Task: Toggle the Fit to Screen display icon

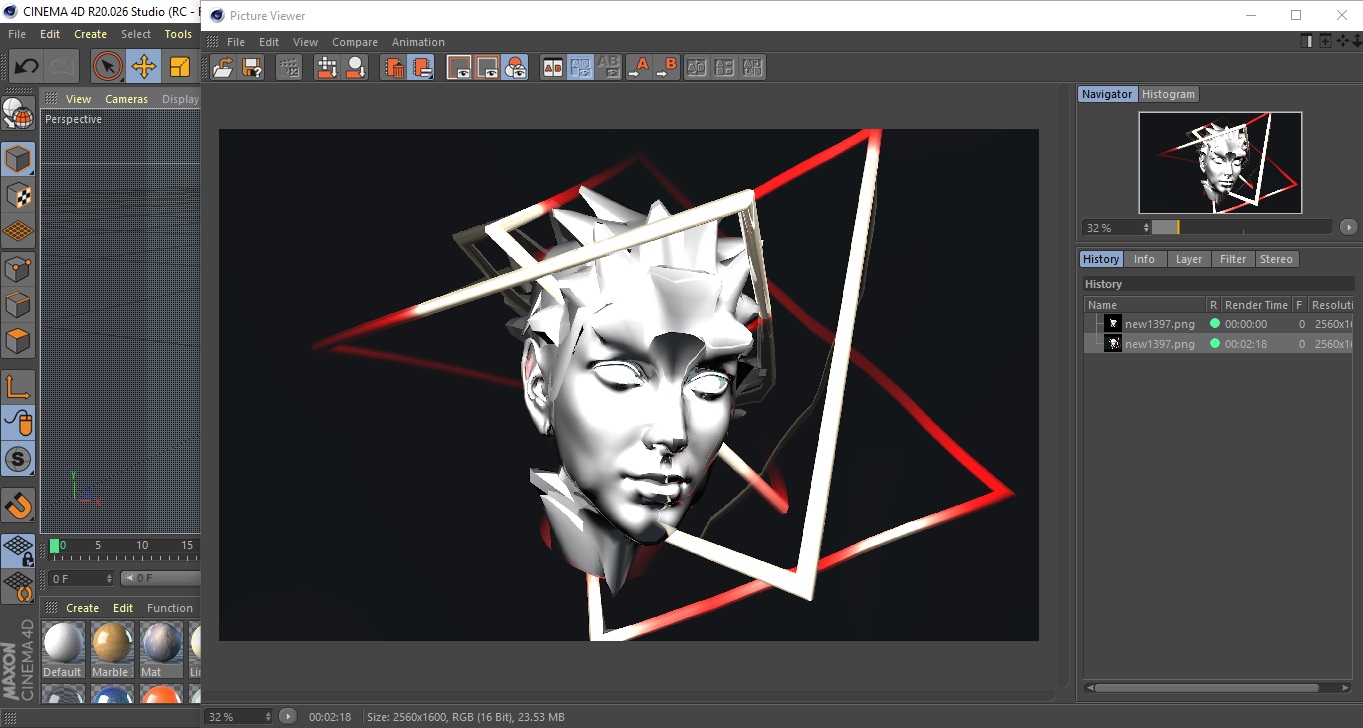Action: 459,67
